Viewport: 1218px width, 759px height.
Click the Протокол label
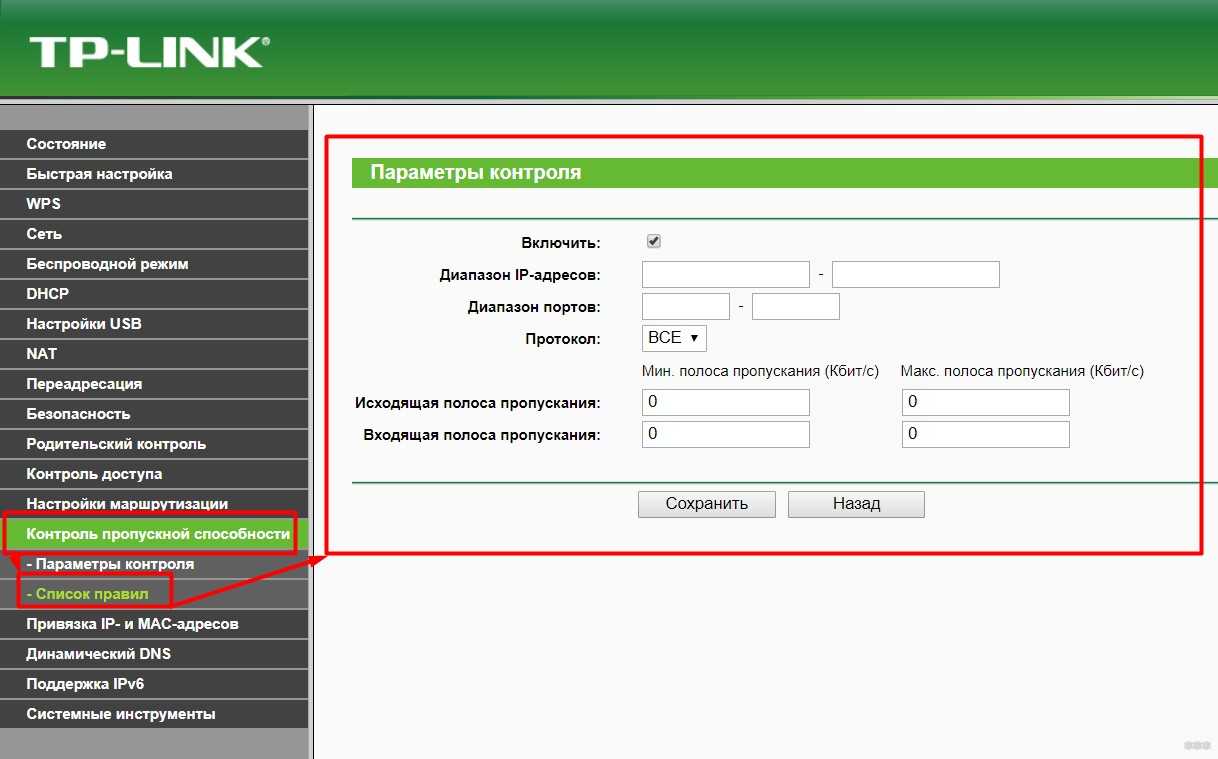563,339
